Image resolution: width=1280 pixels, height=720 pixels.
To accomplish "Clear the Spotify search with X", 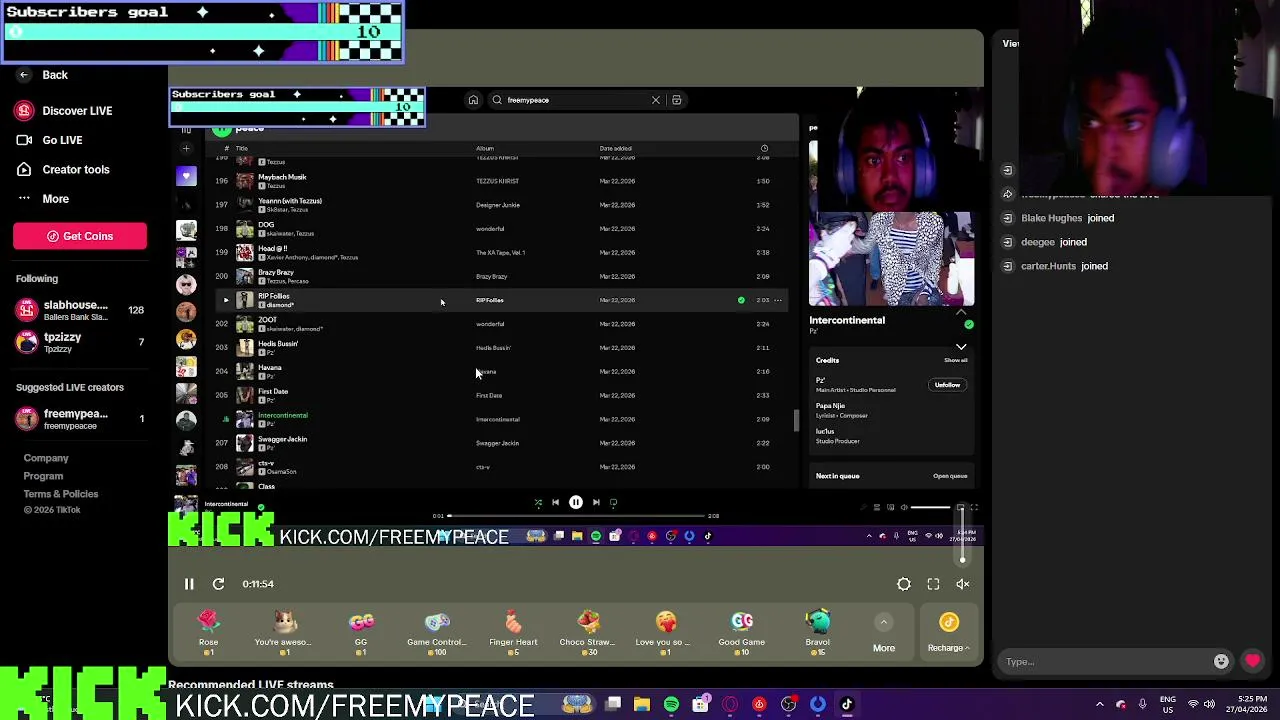I will coord(656,100).
